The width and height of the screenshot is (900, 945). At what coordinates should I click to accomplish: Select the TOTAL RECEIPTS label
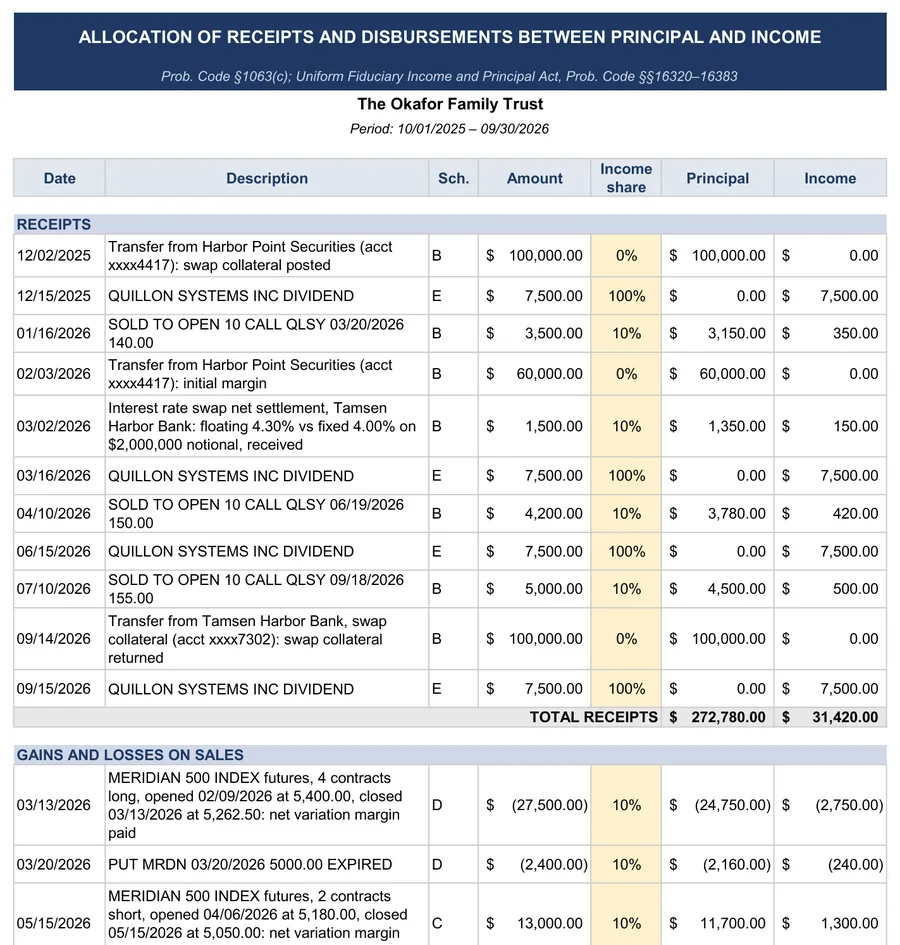(x=594, y=717)
